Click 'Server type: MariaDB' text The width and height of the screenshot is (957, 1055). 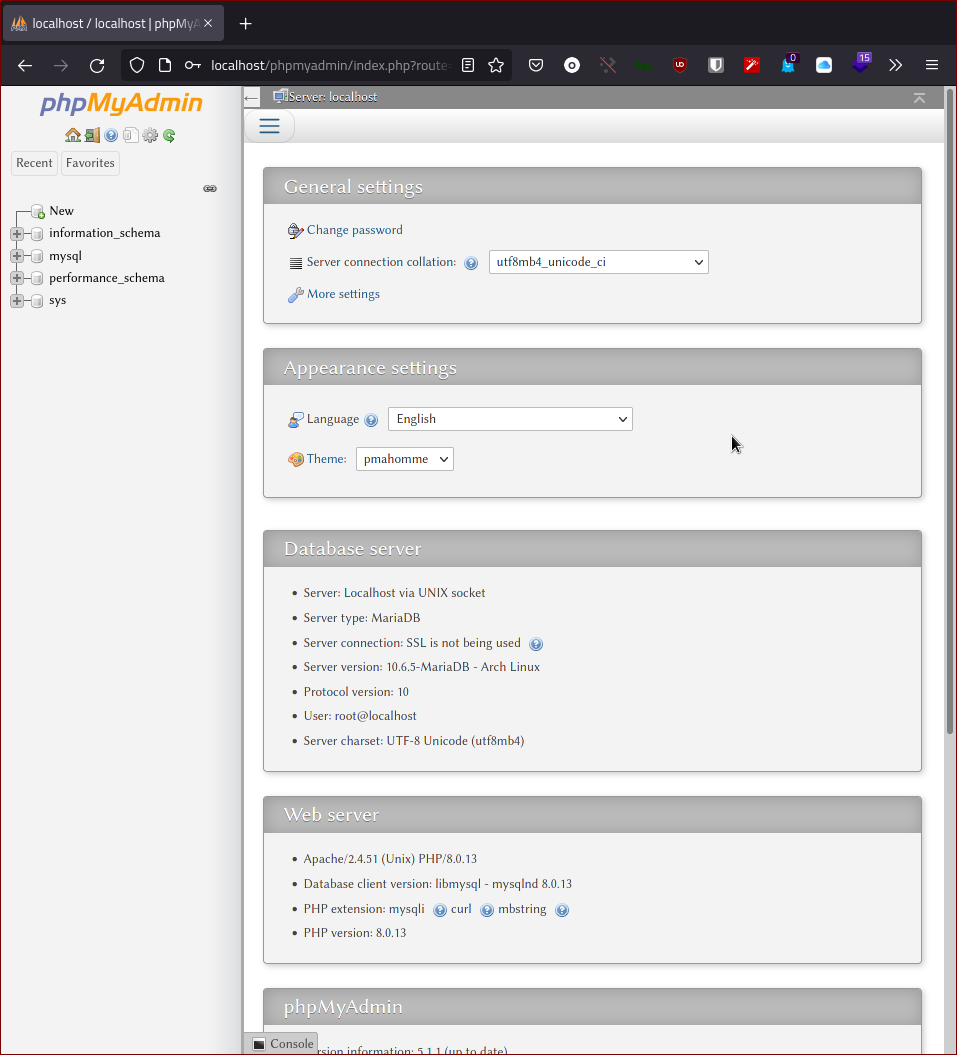[362, 618]
